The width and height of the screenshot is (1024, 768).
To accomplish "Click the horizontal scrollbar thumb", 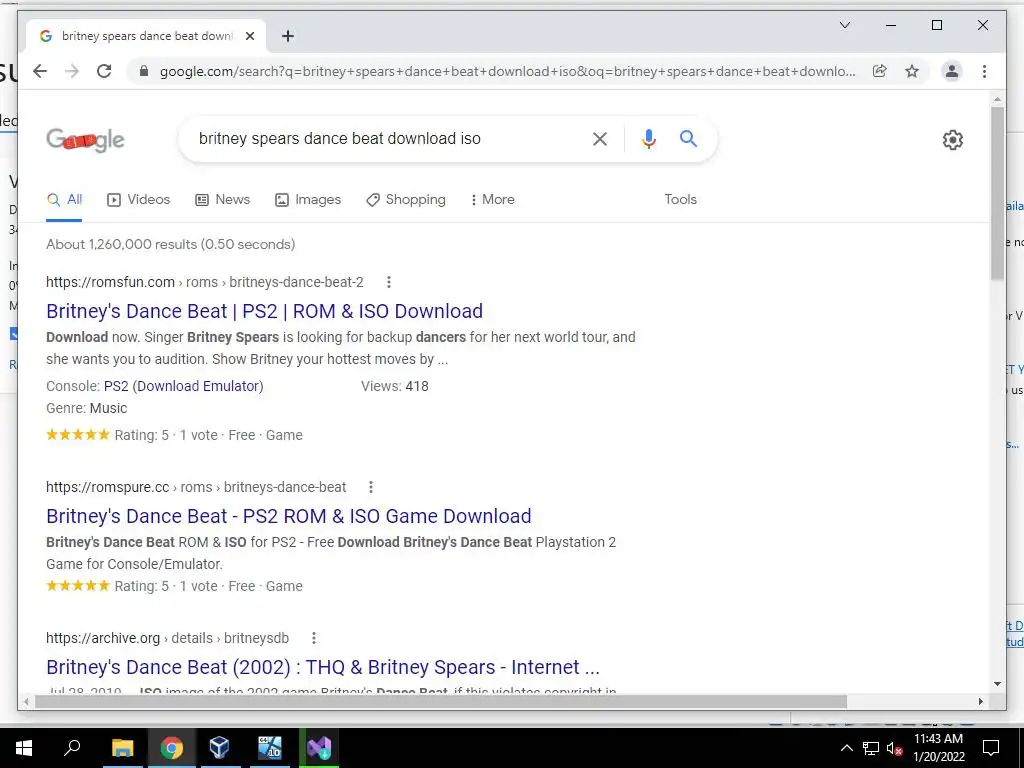I will (441, 701).
